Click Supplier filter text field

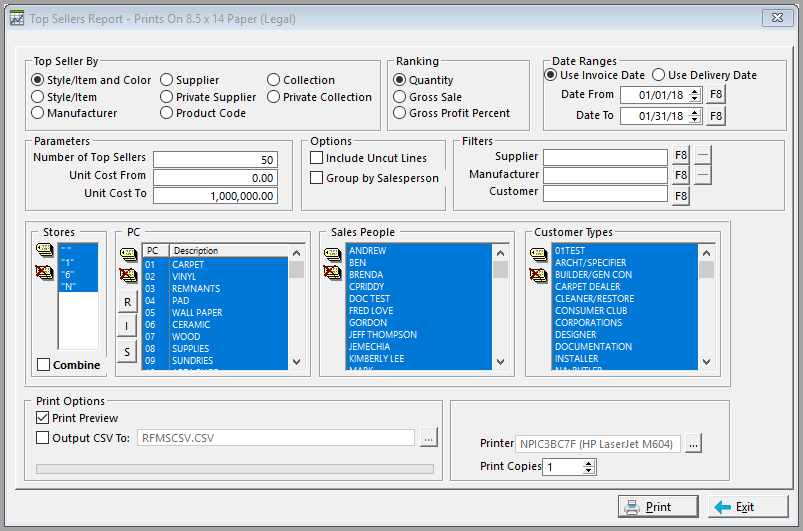click(x=605, y=157)
